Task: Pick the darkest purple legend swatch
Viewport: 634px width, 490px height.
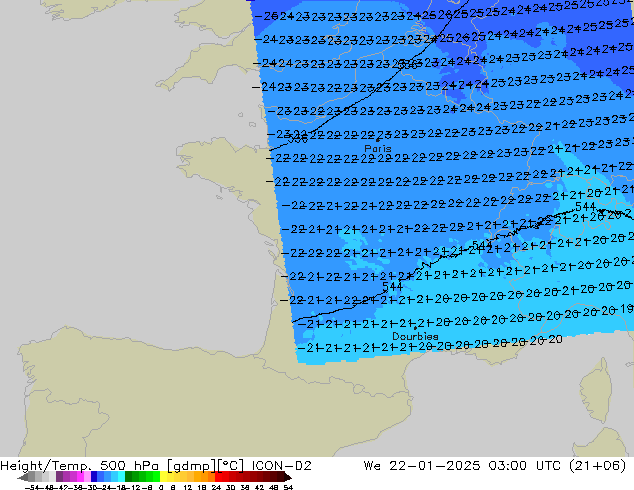Action: click(59, 477)
